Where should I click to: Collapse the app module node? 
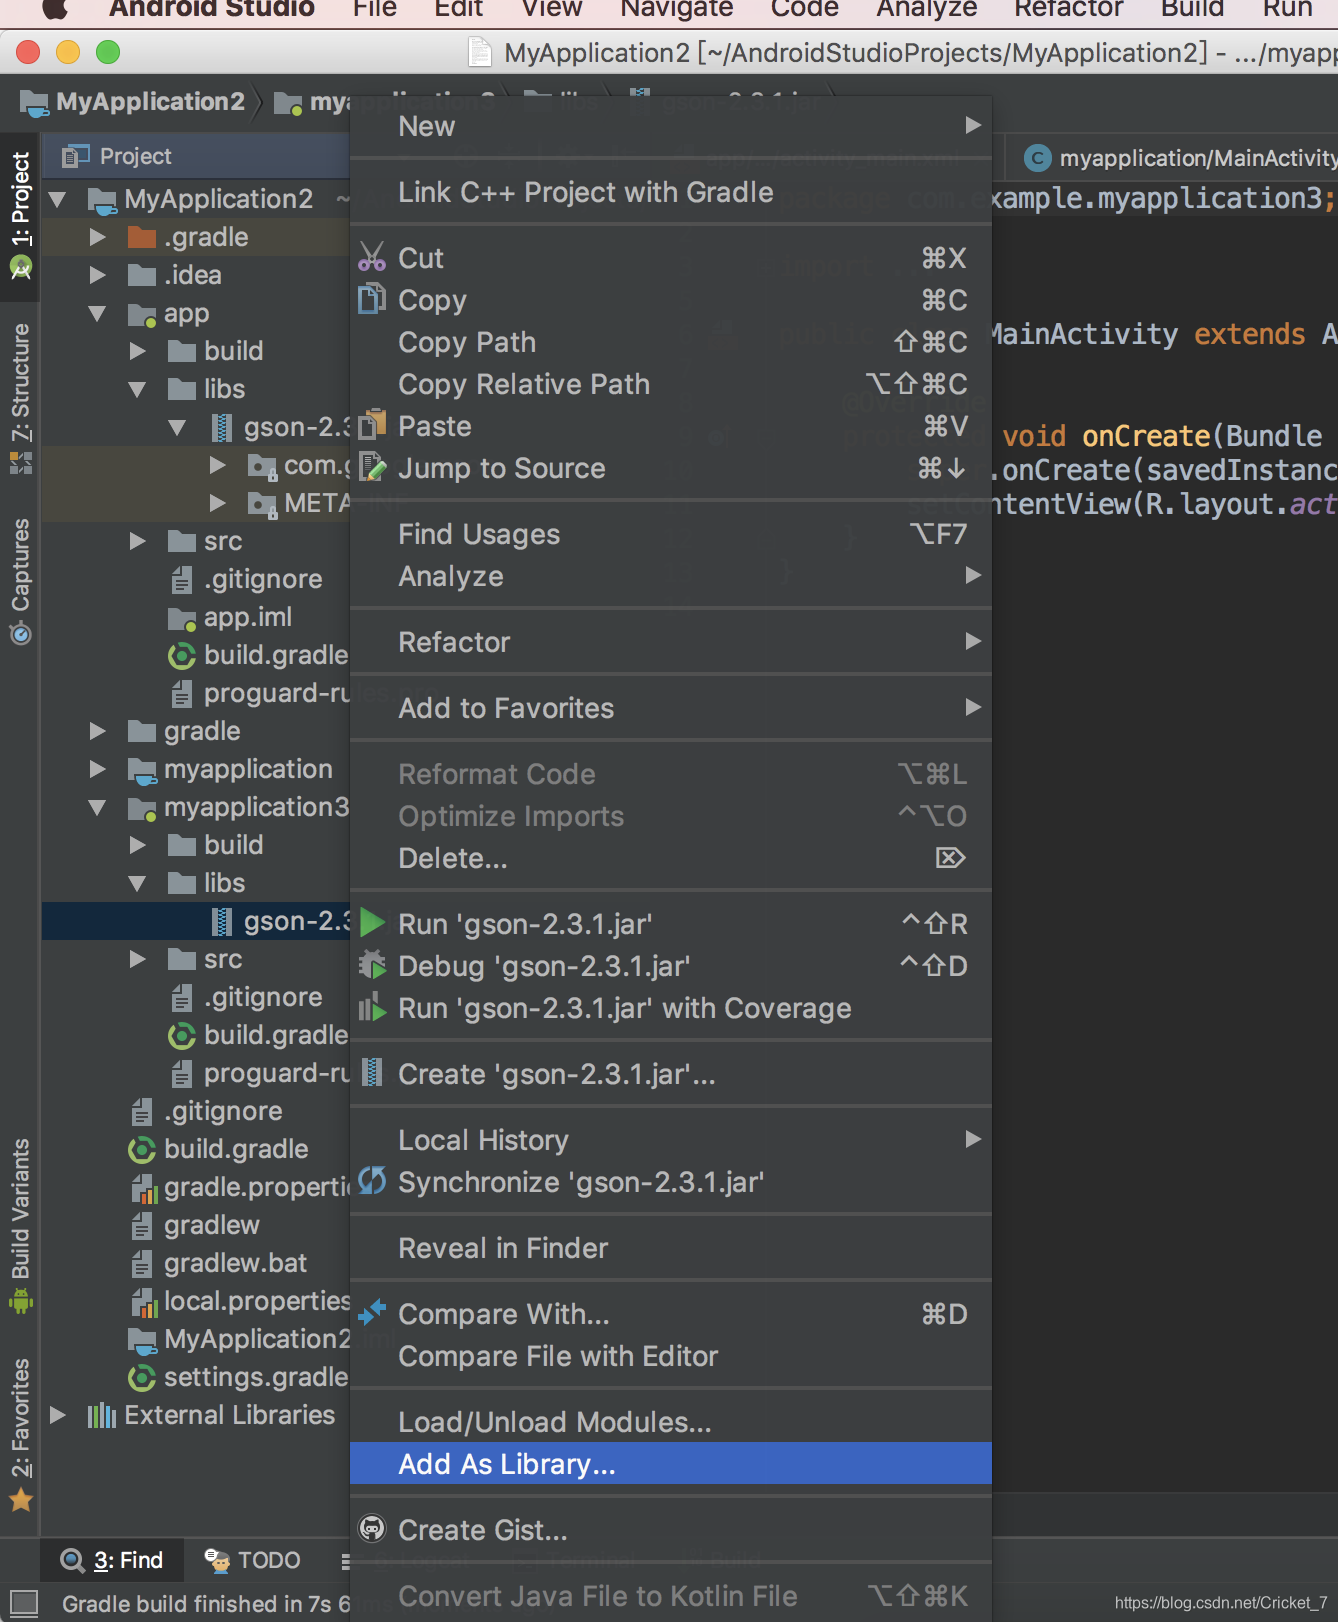(x=97, y=313)
